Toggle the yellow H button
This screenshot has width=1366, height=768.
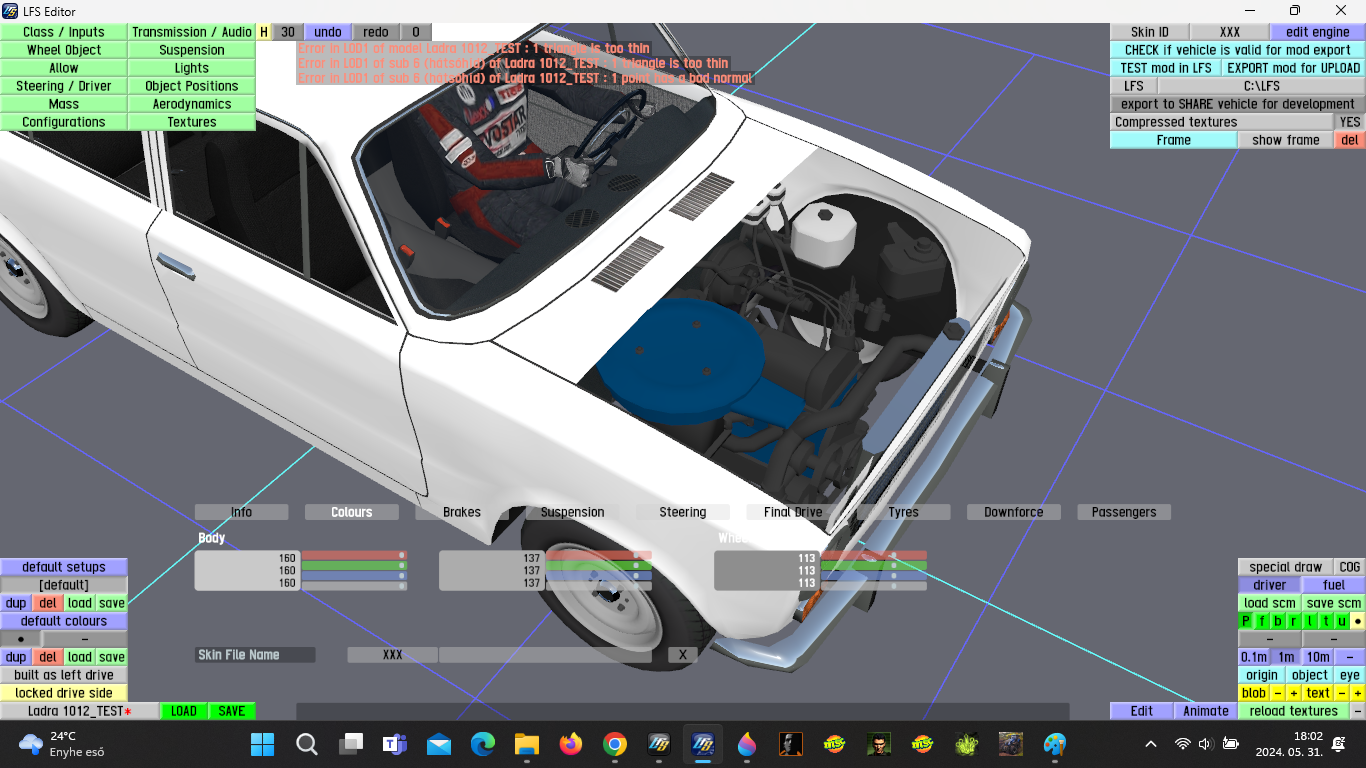264,32
